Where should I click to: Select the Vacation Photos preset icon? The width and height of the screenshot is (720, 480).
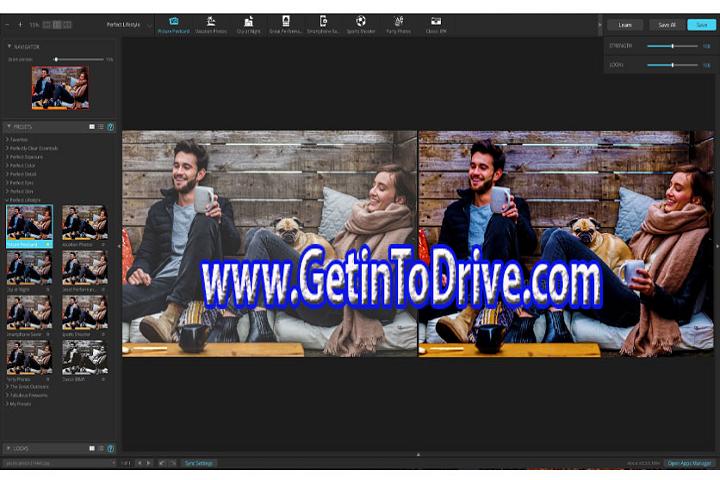click(x=211, y=25)
